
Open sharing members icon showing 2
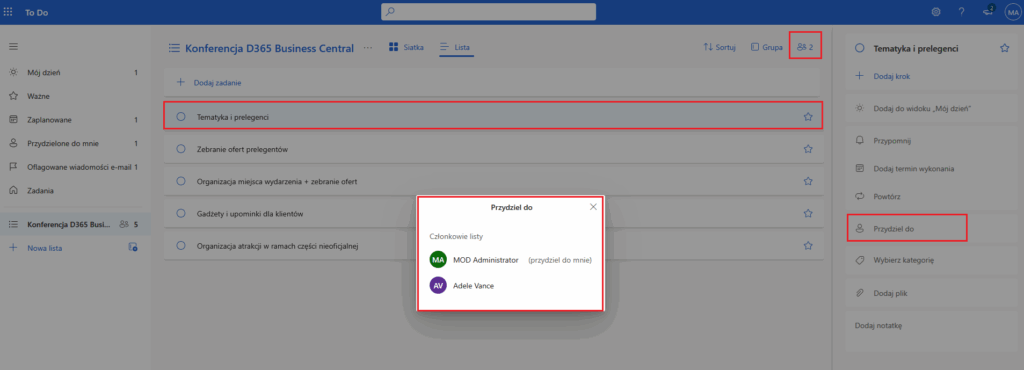tap(805, 47)
